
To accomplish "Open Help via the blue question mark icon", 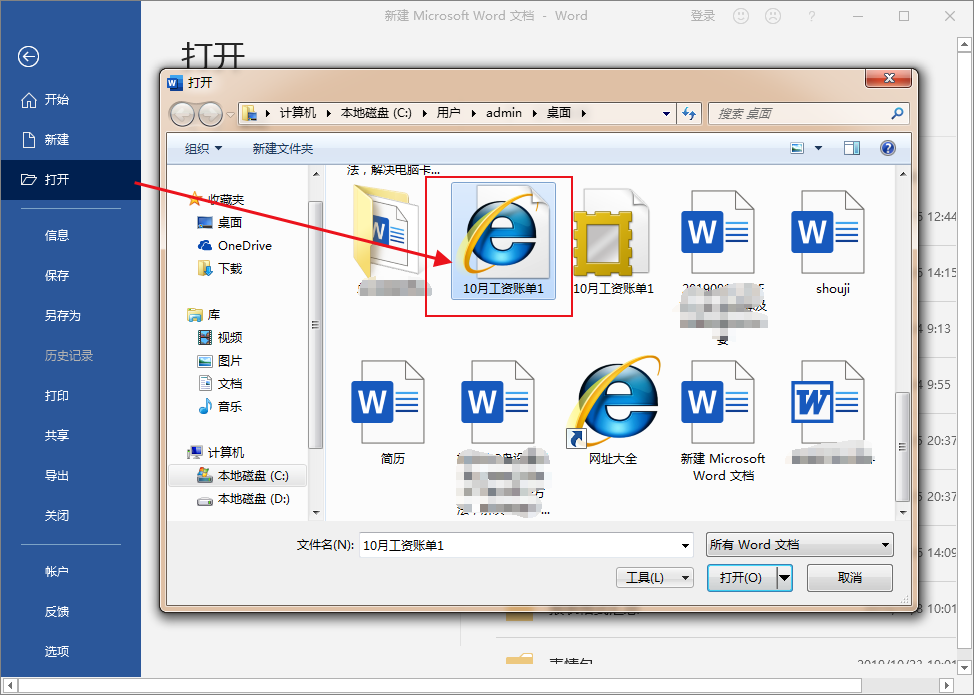I will [887, 148].
